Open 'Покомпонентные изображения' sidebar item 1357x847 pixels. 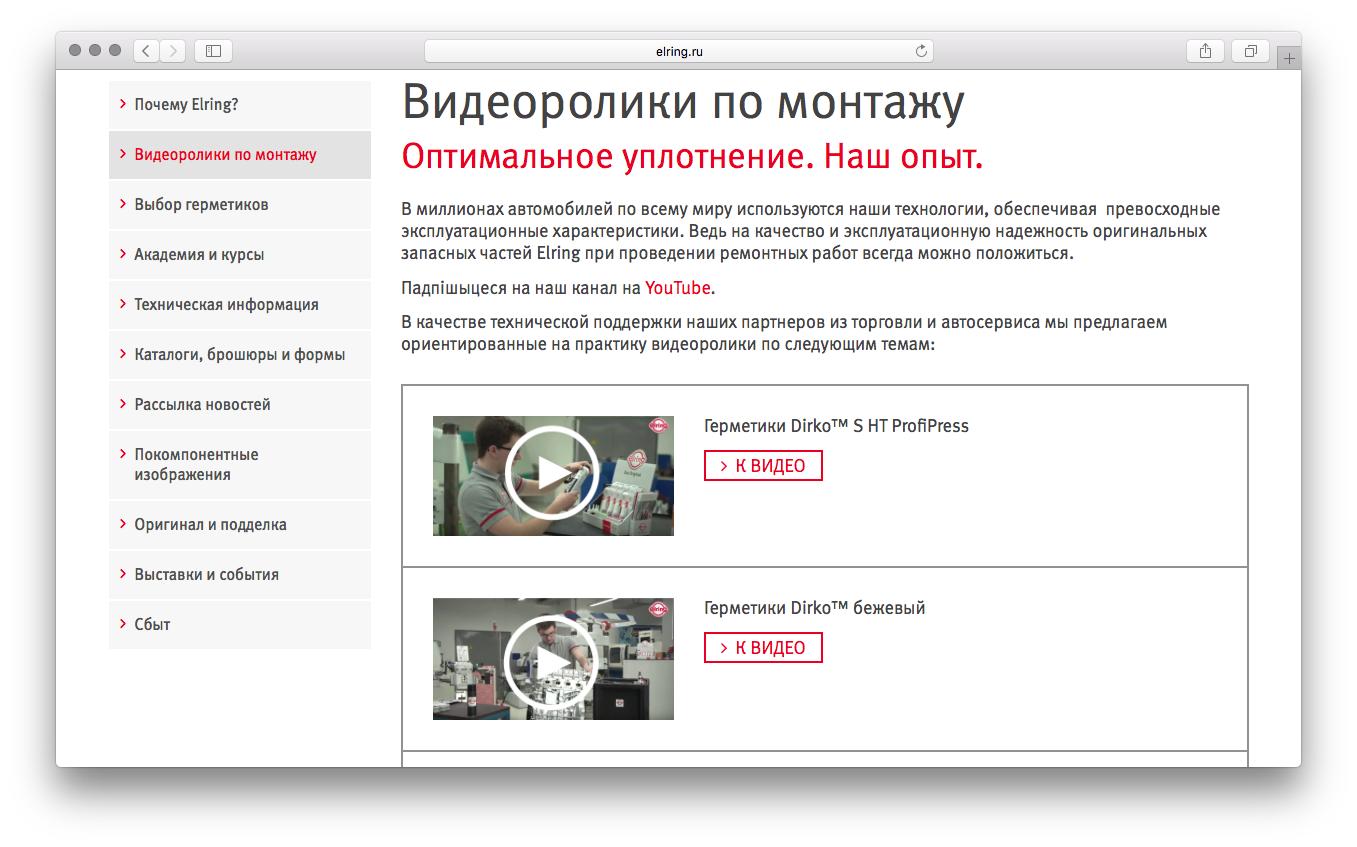pyautogui.click(x=240, y=465)
